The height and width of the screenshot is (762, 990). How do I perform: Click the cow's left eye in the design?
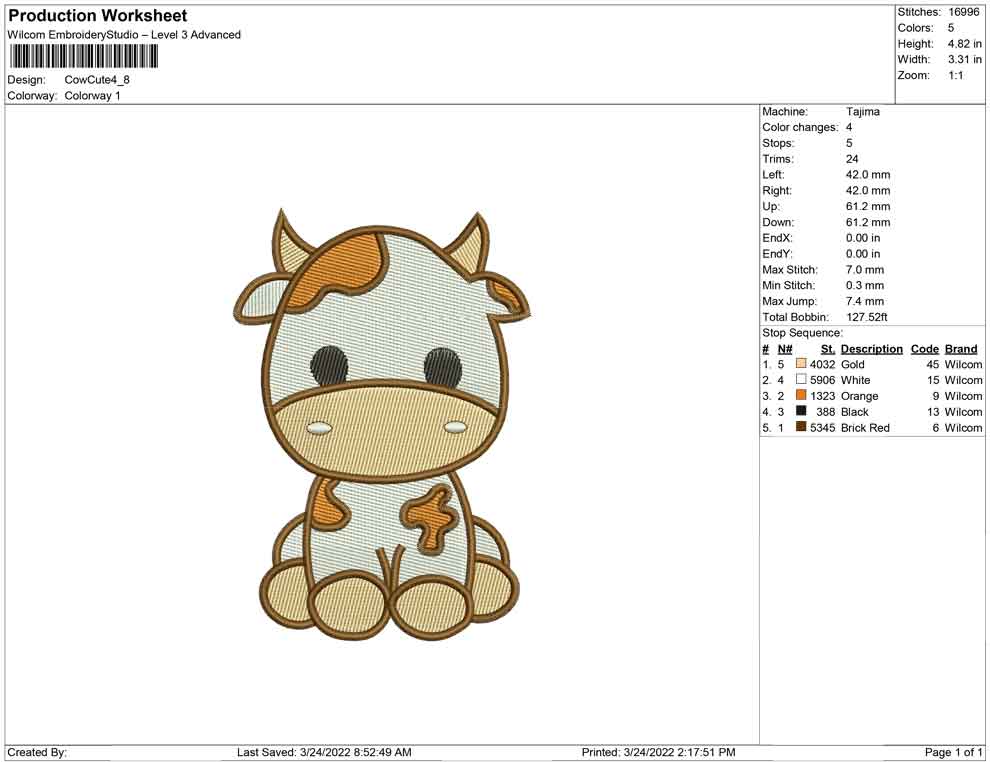[330, 364]
